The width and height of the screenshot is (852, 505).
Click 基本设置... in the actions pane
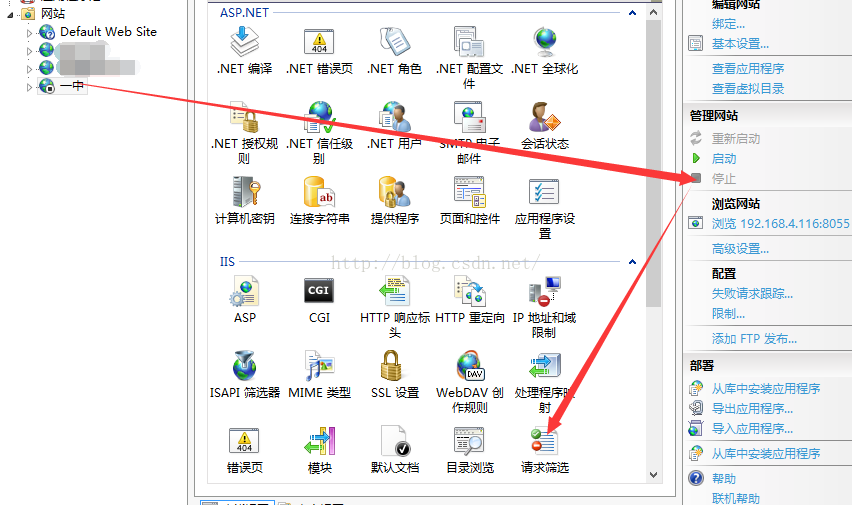point(740,44)
